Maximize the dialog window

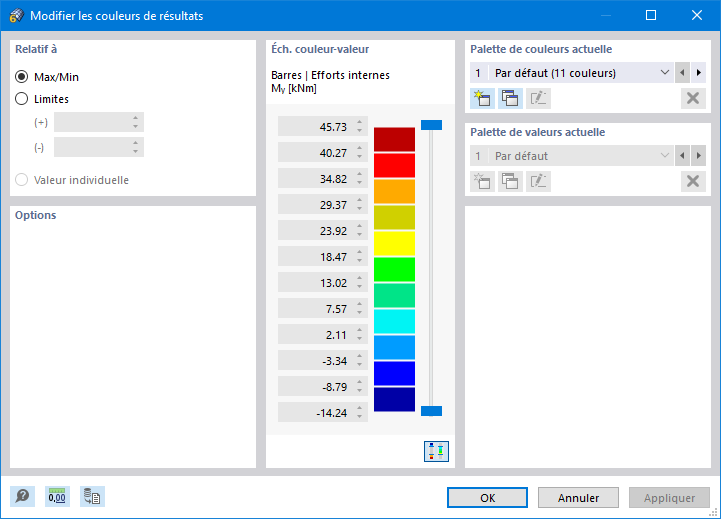pos(651,15)
